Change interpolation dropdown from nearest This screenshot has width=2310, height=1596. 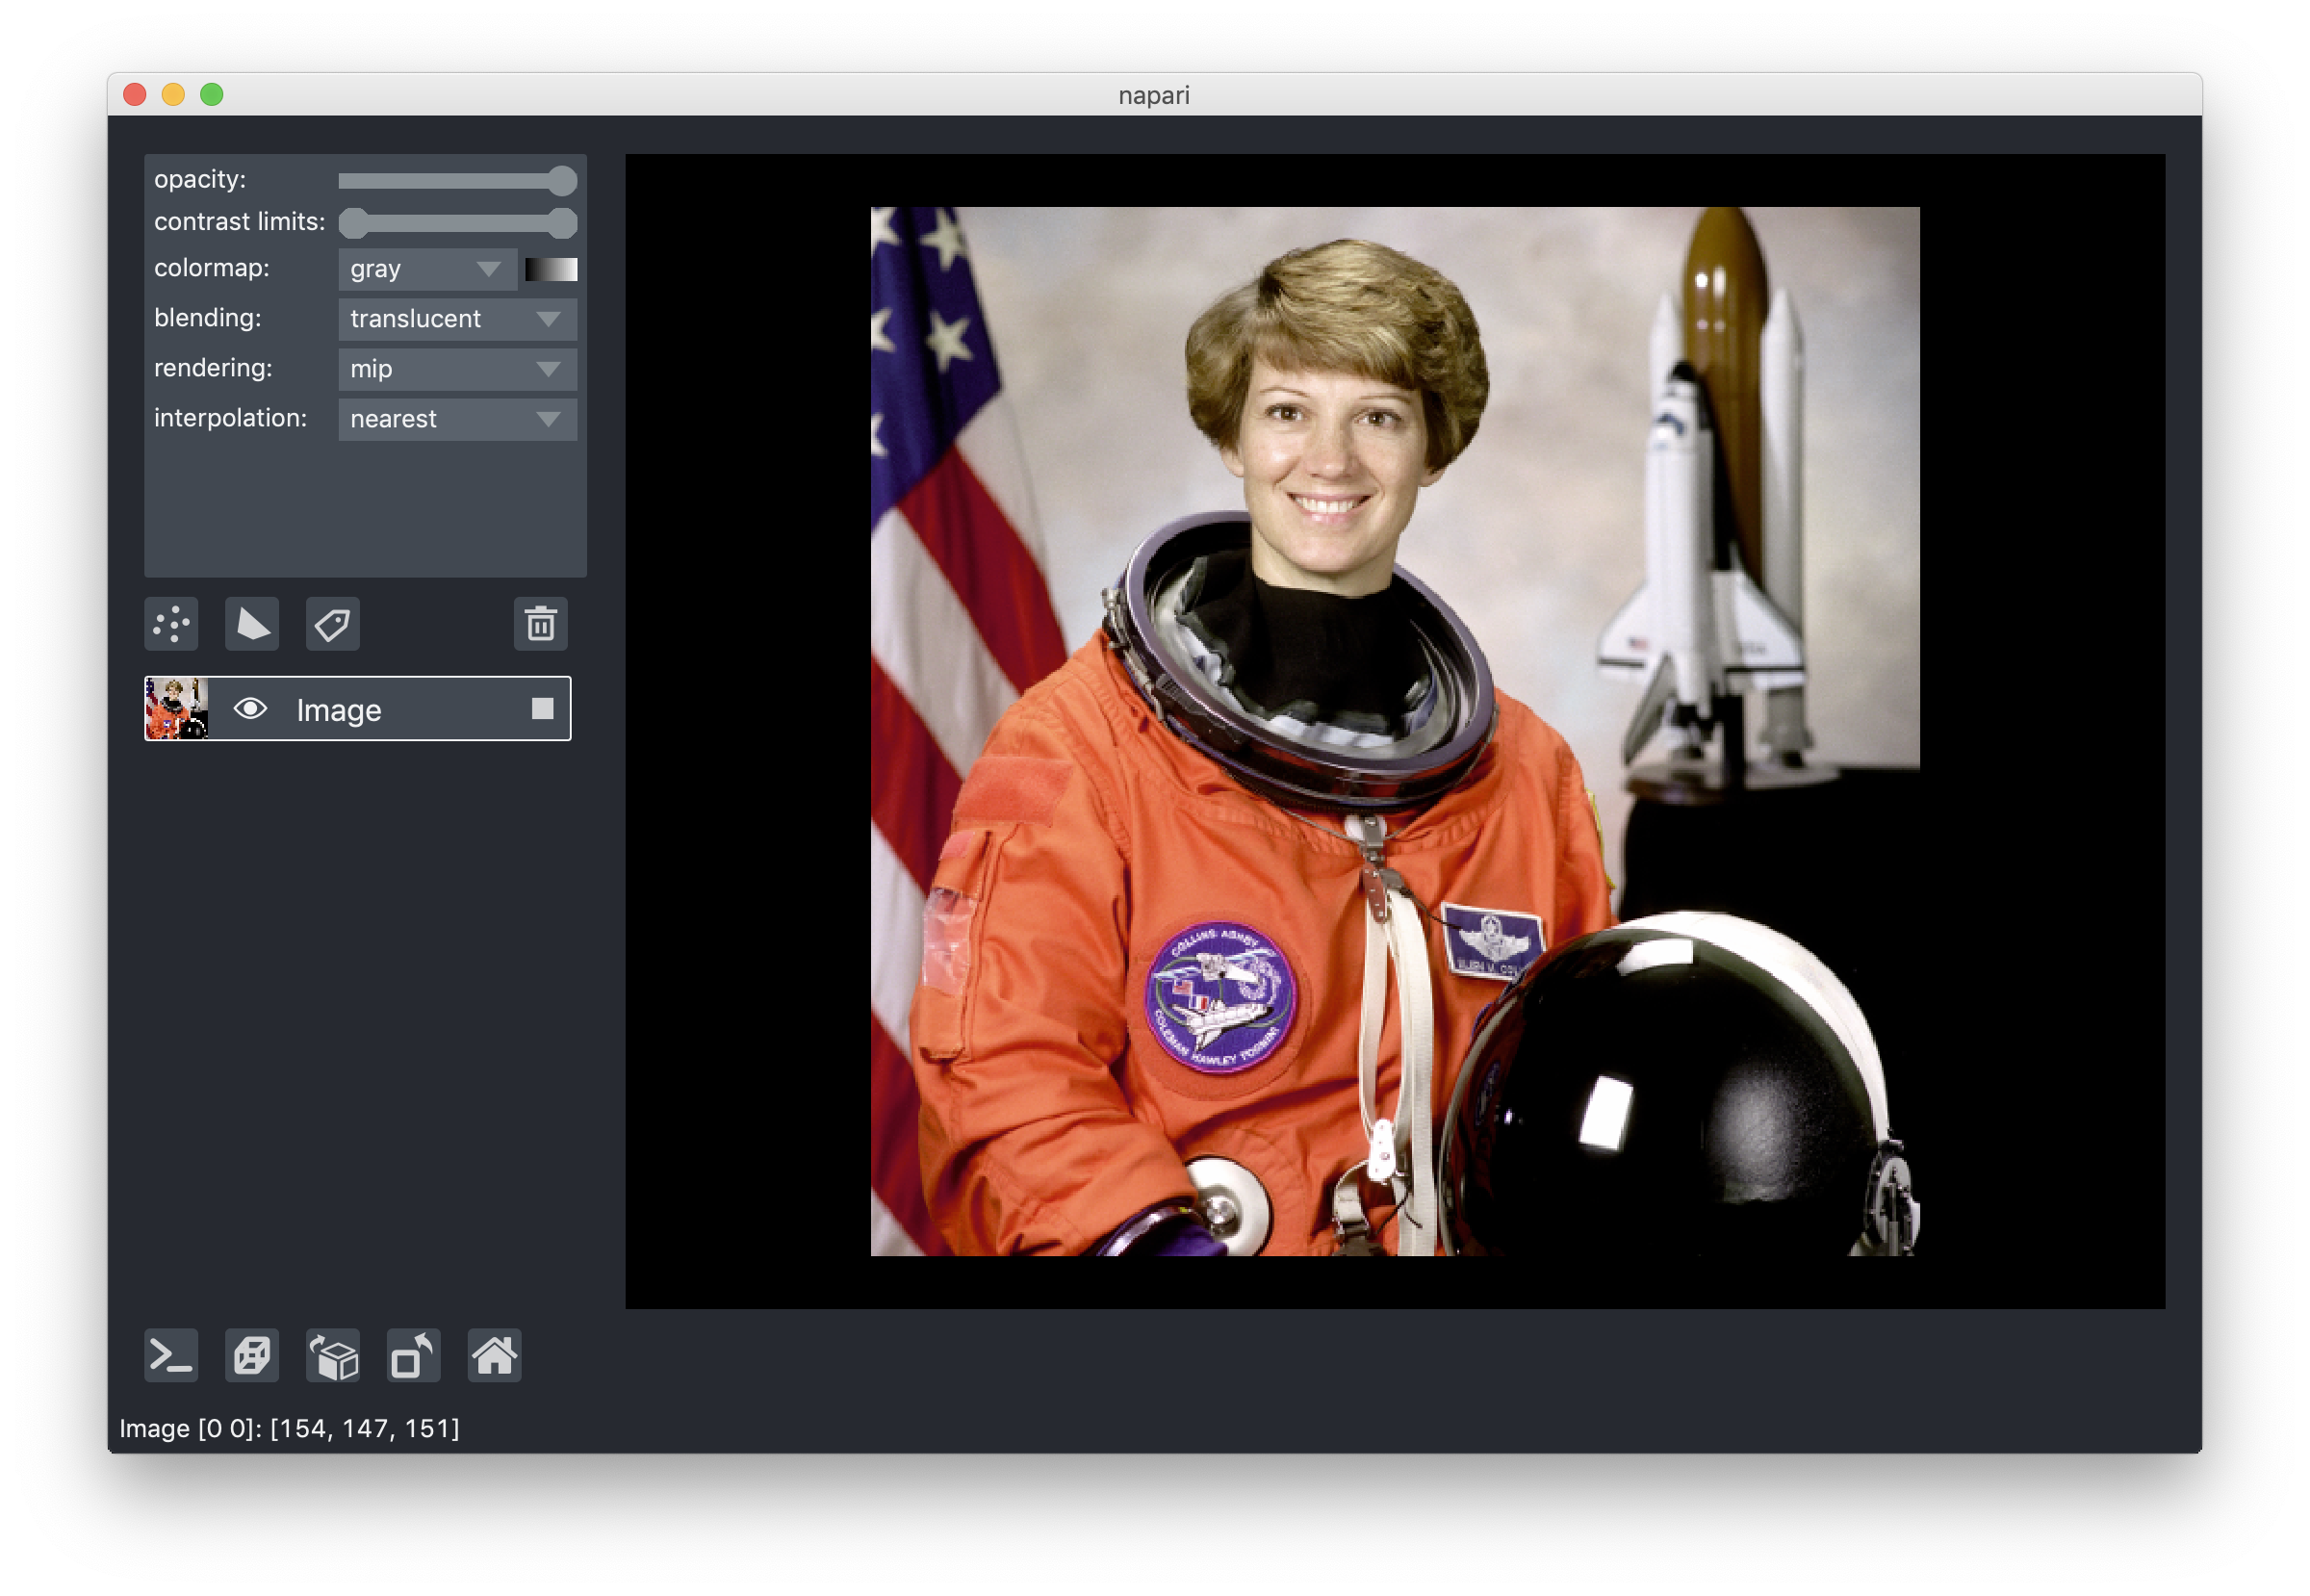(x=457, y=419)
